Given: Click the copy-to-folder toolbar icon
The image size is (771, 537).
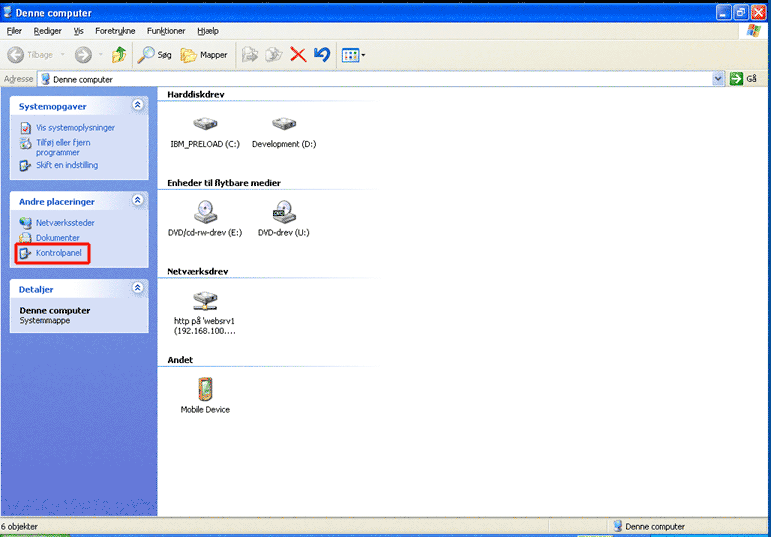Looking at the screenshot, I should 273,55.
